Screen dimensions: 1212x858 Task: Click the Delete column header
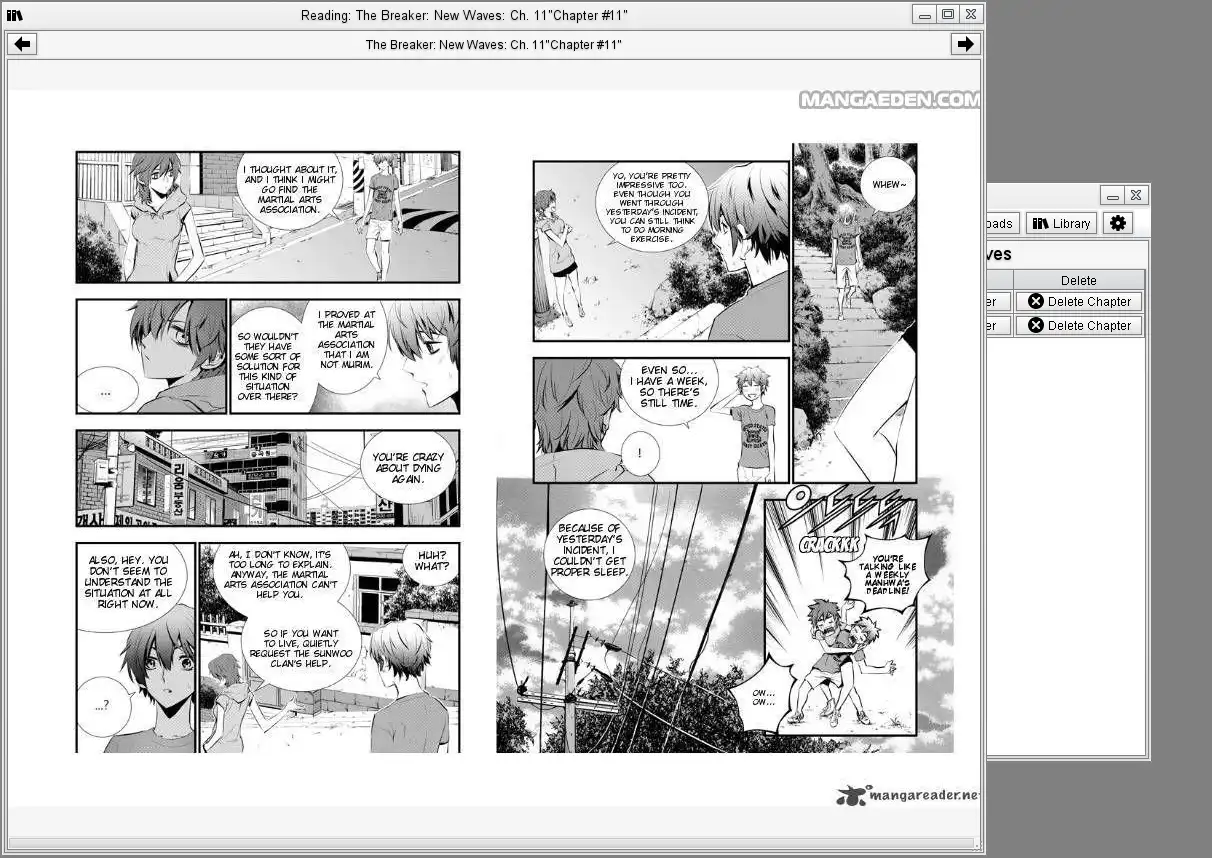coord(1078,280)
